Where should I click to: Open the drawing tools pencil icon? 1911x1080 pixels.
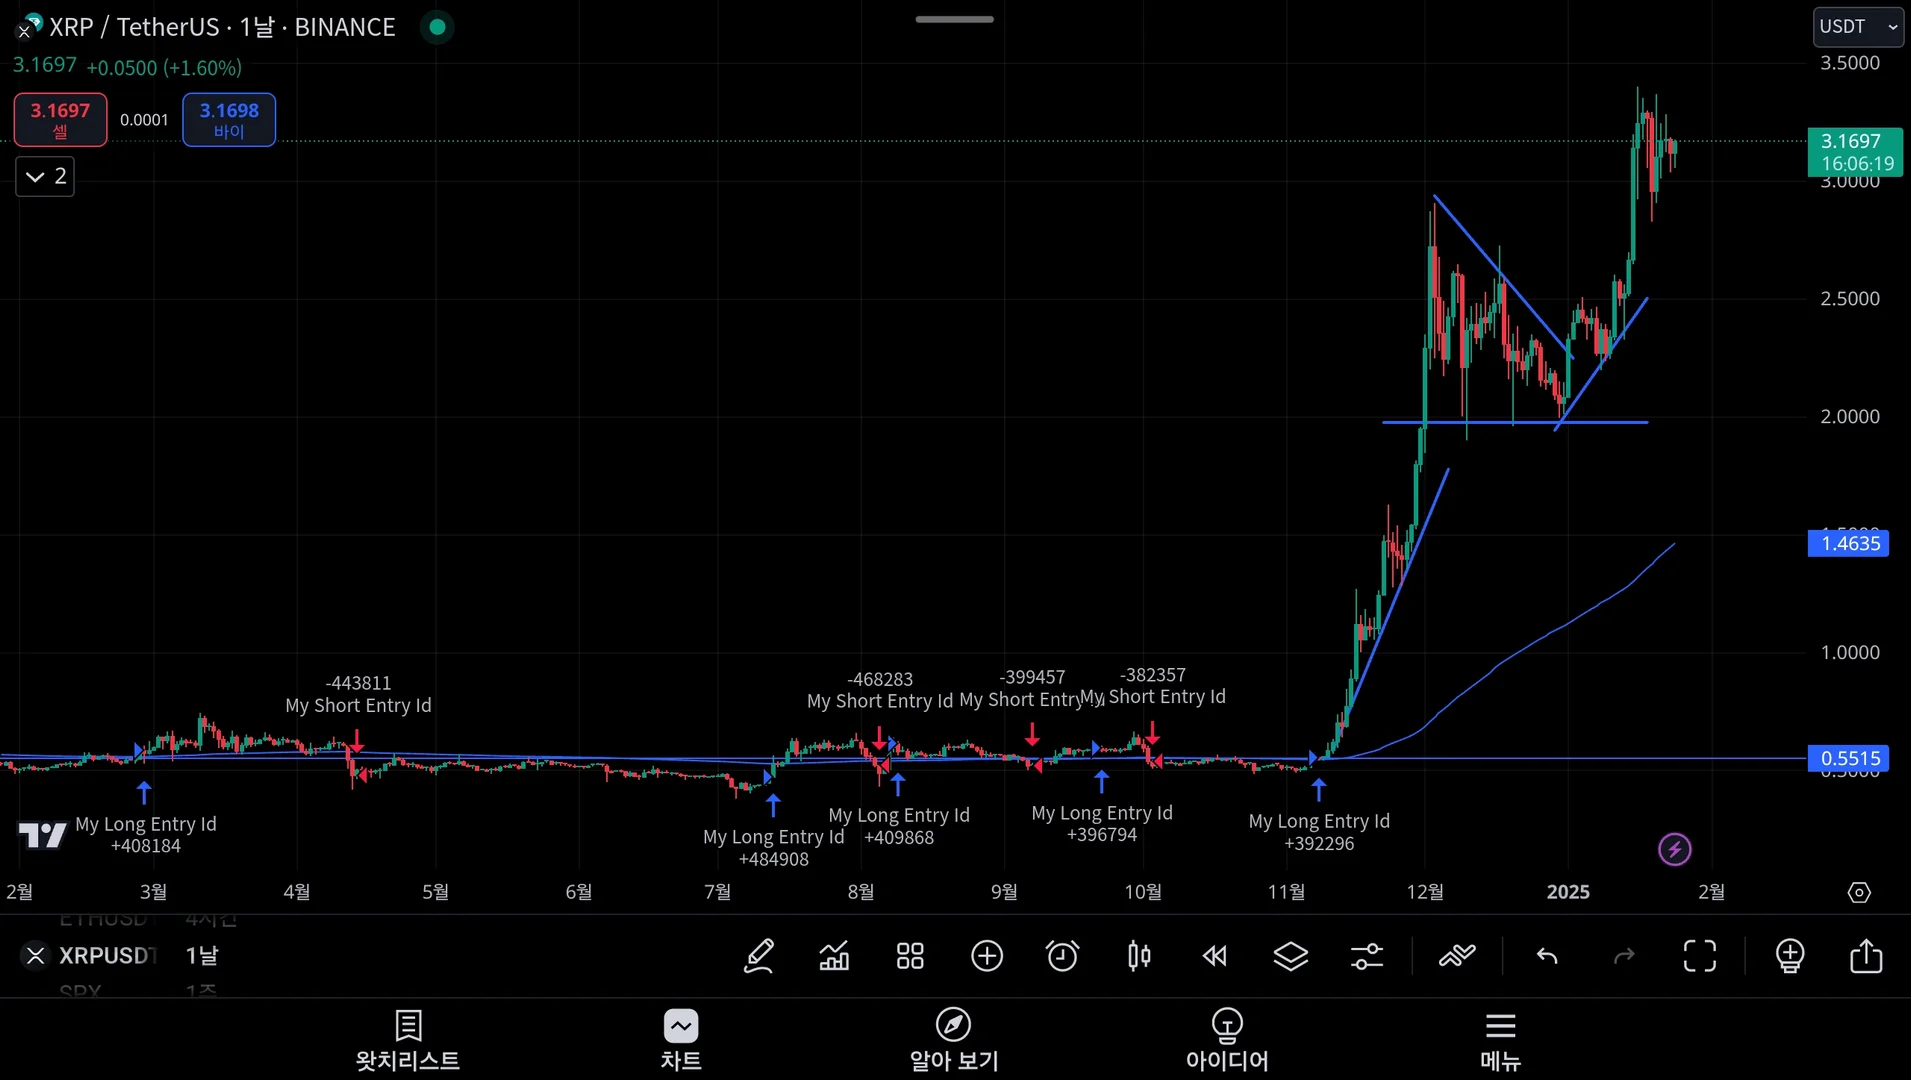[x=759, y=956]
